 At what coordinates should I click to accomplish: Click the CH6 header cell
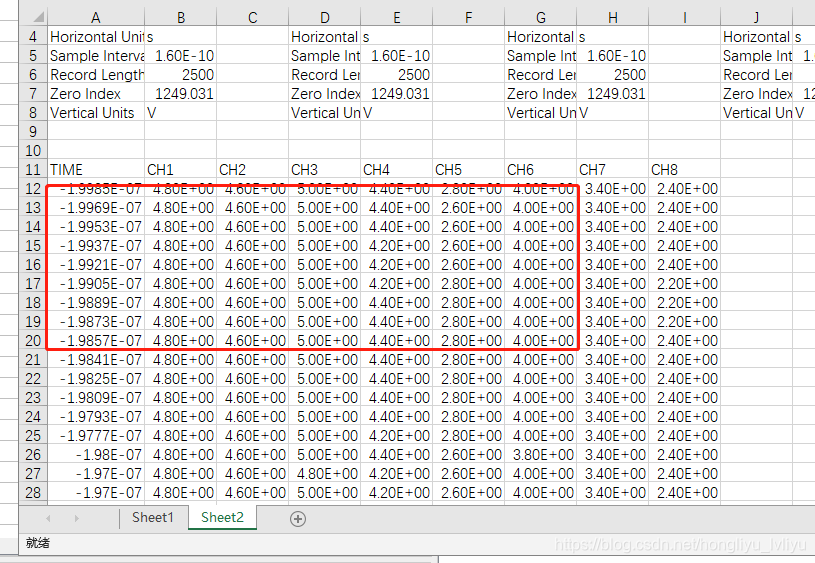pyautogui.click(x=541, y=169)
